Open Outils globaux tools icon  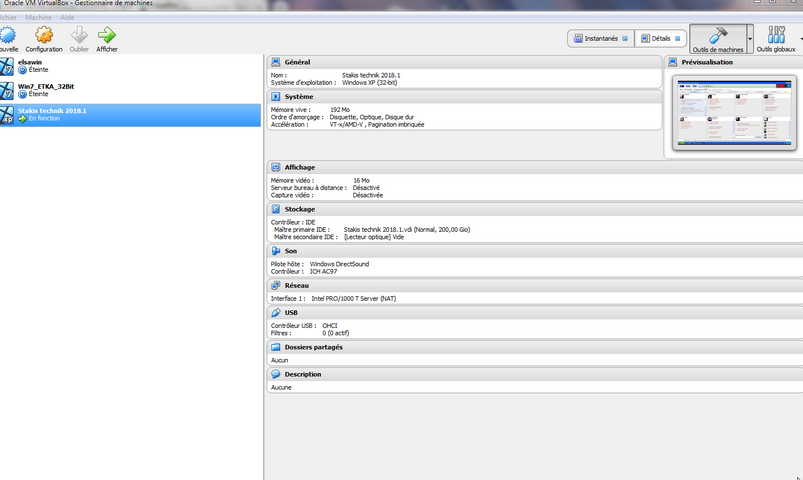(x=776, y=35)
